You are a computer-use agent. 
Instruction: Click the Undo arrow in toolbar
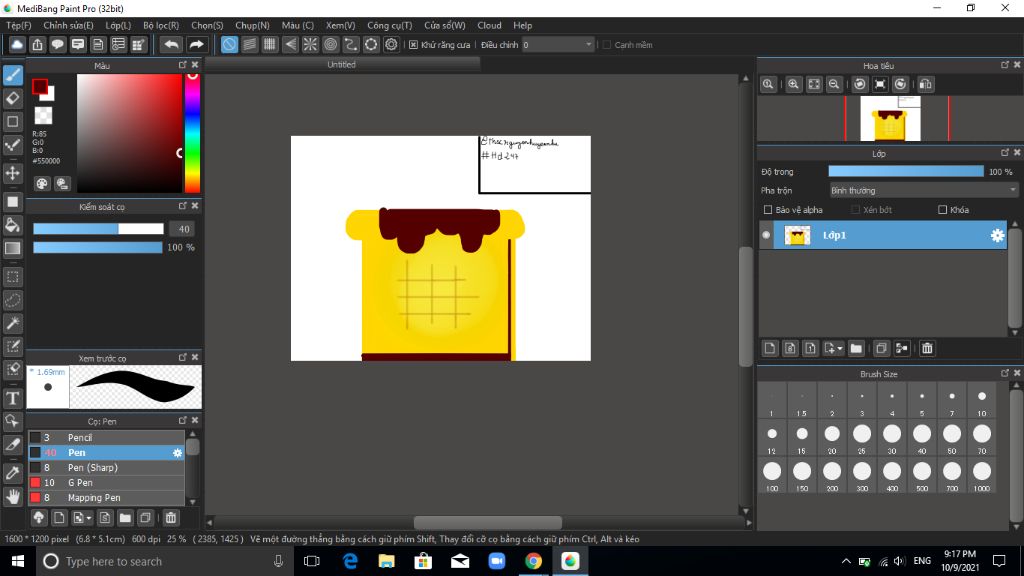coord(171,44)
